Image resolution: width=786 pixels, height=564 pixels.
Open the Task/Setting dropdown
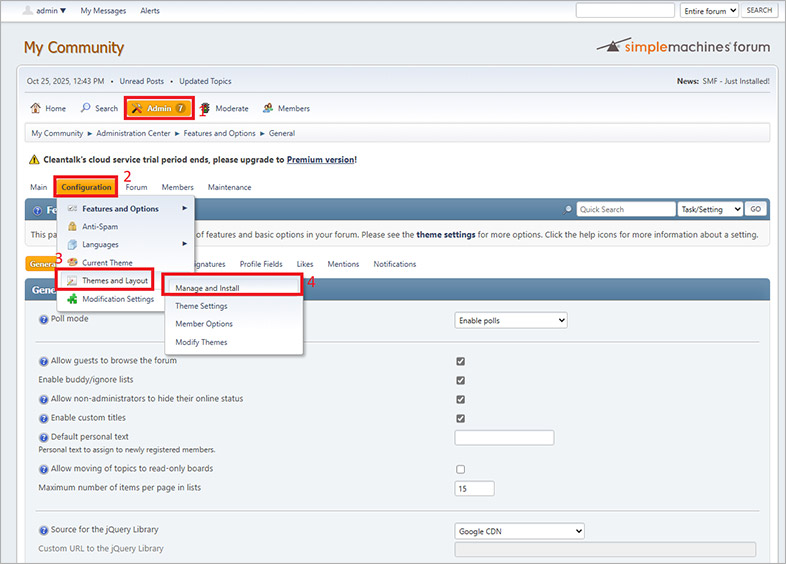click(710, 209)
